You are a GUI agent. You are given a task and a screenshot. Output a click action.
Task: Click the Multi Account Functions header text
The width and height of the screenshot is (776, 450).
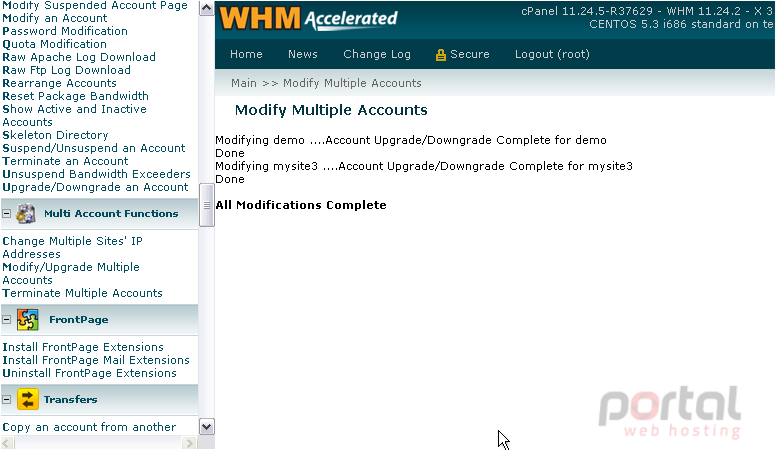[111, 214]
